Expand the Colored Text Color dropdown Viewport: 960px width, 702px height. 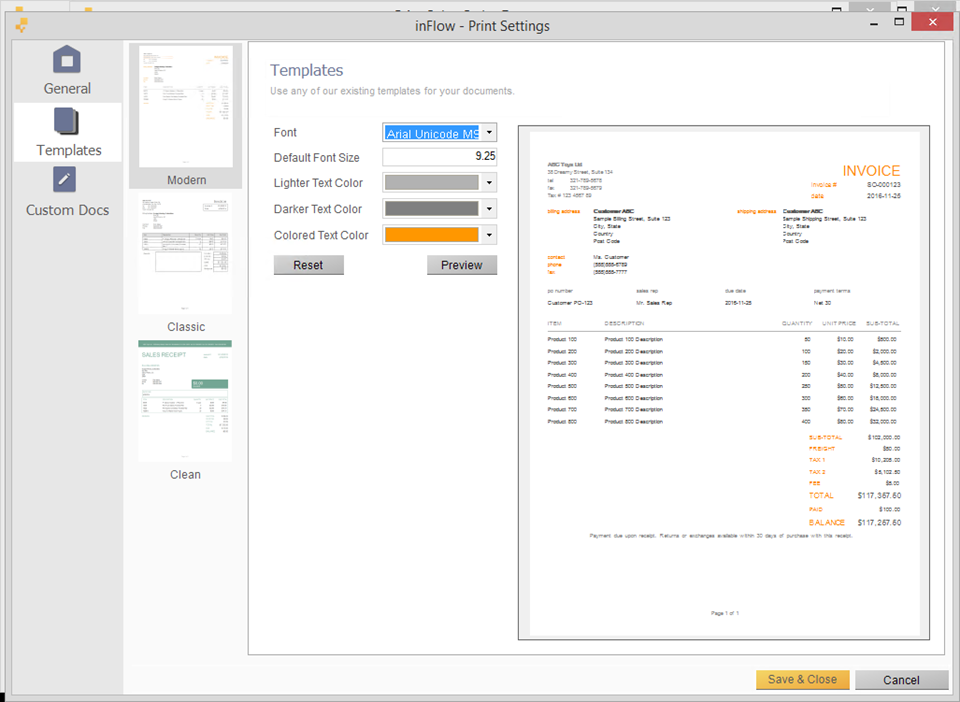[x=489, y=234]
